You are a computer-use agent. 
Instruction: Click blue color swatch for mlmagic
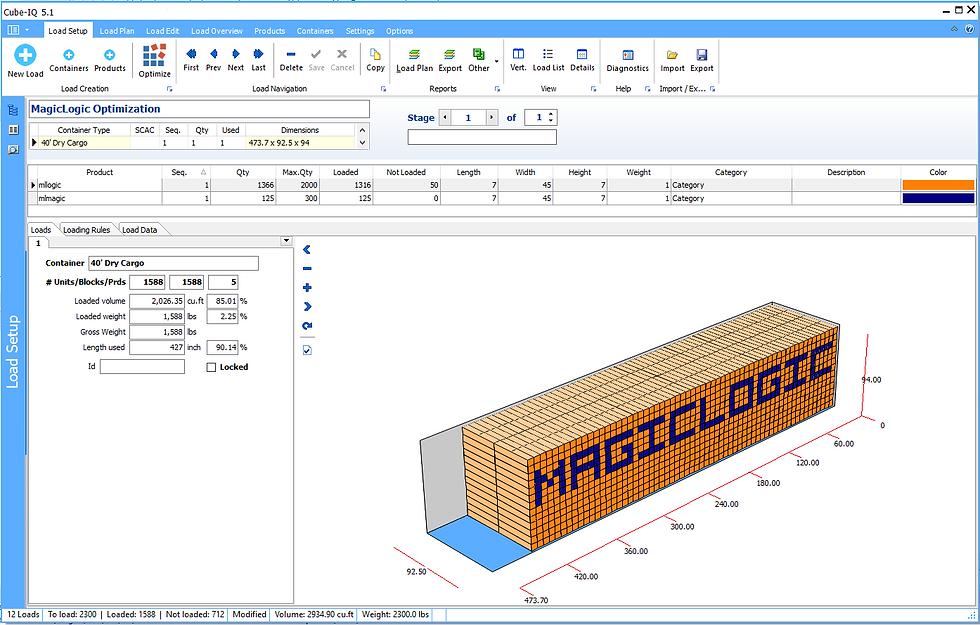click(x=938, y=198)
